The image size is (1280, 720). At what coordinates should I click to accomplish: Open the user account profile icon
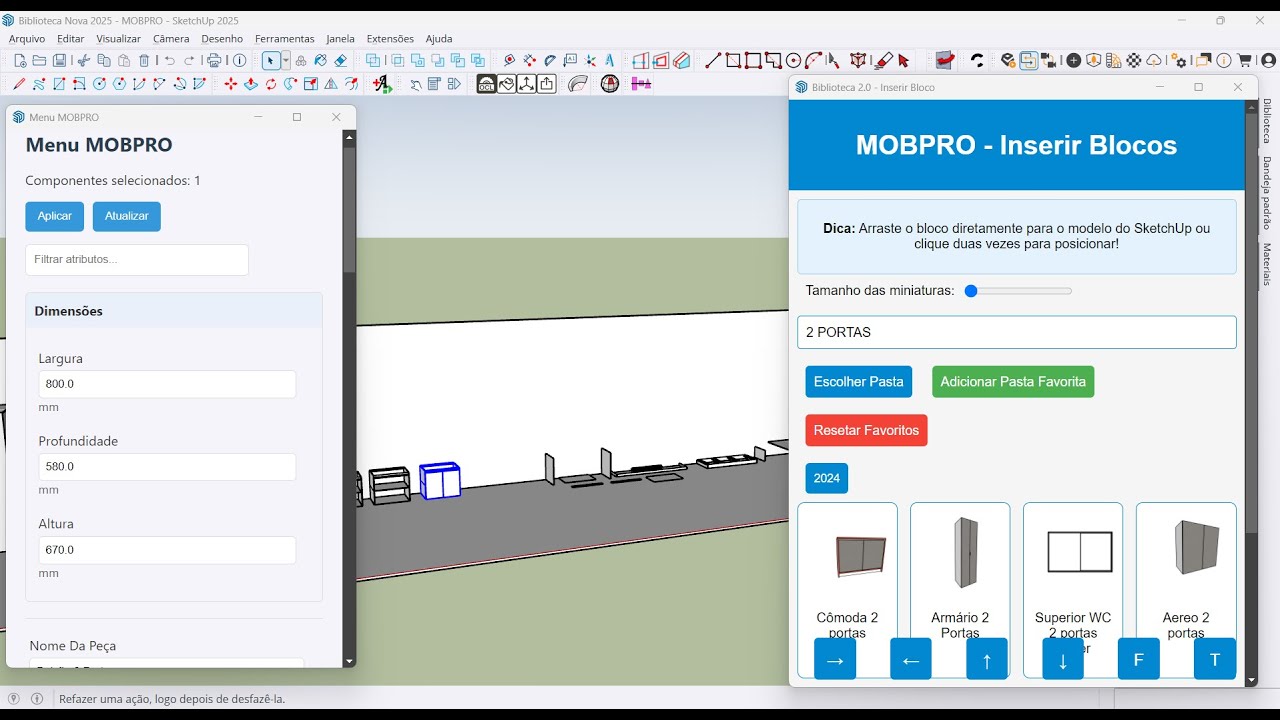click(1268, 60)
